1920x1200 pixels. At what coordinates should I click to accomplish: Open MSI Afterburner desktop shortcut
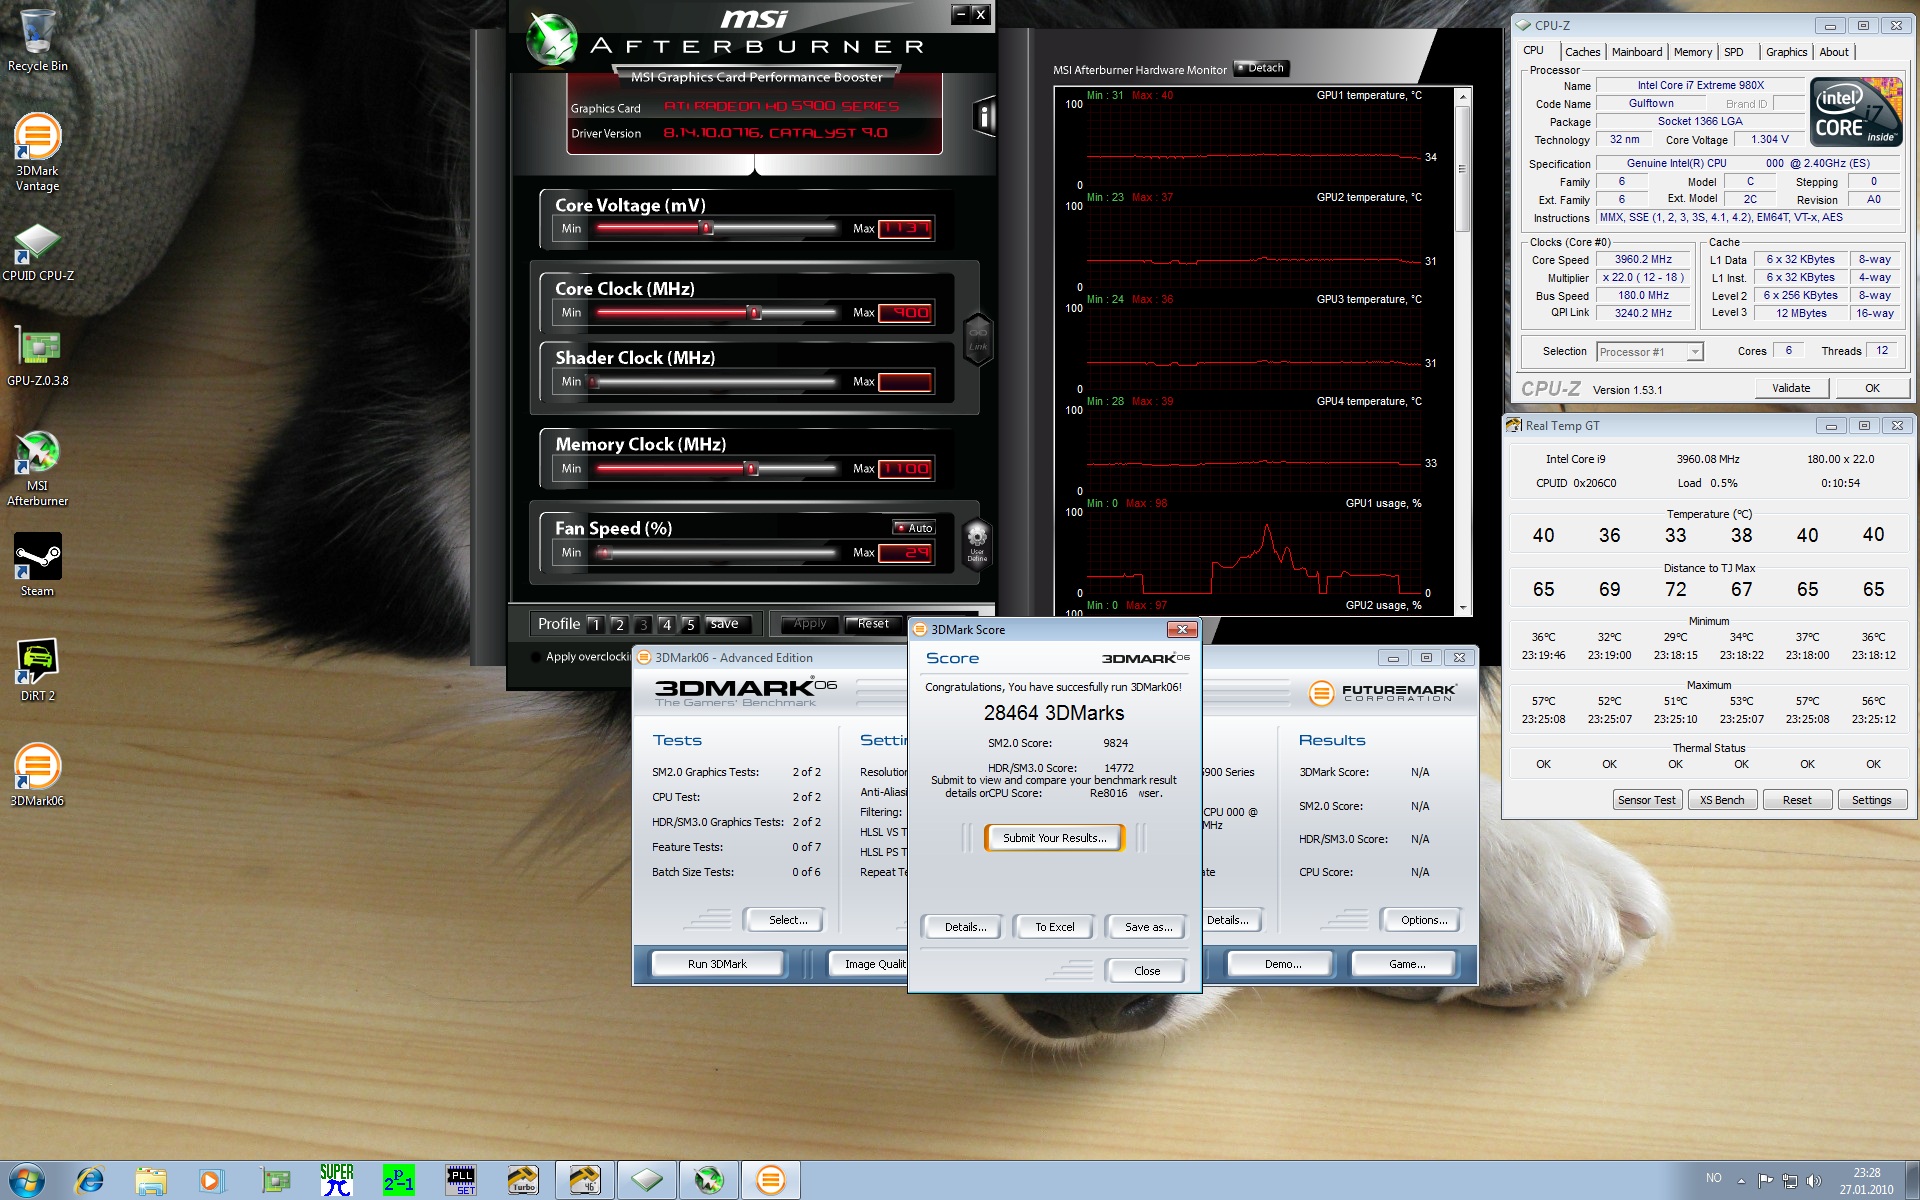click(38, 468)
